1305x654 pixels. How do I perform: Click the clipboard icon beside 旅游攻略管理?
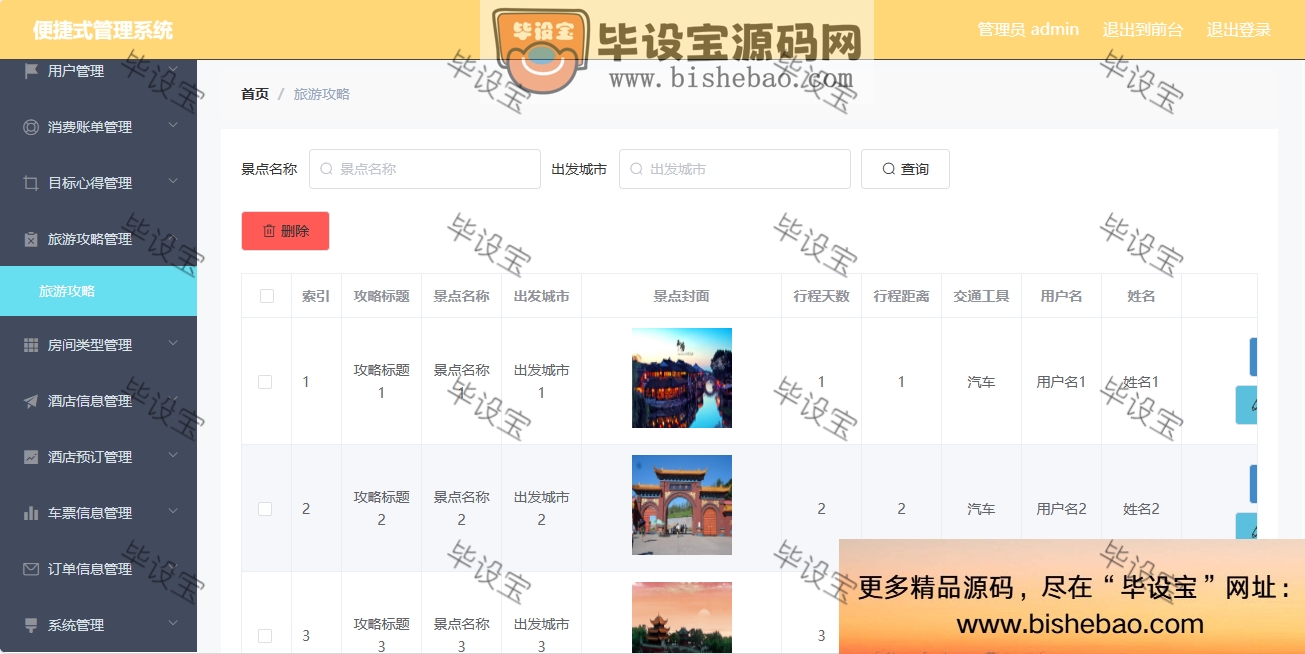point(31,239)
